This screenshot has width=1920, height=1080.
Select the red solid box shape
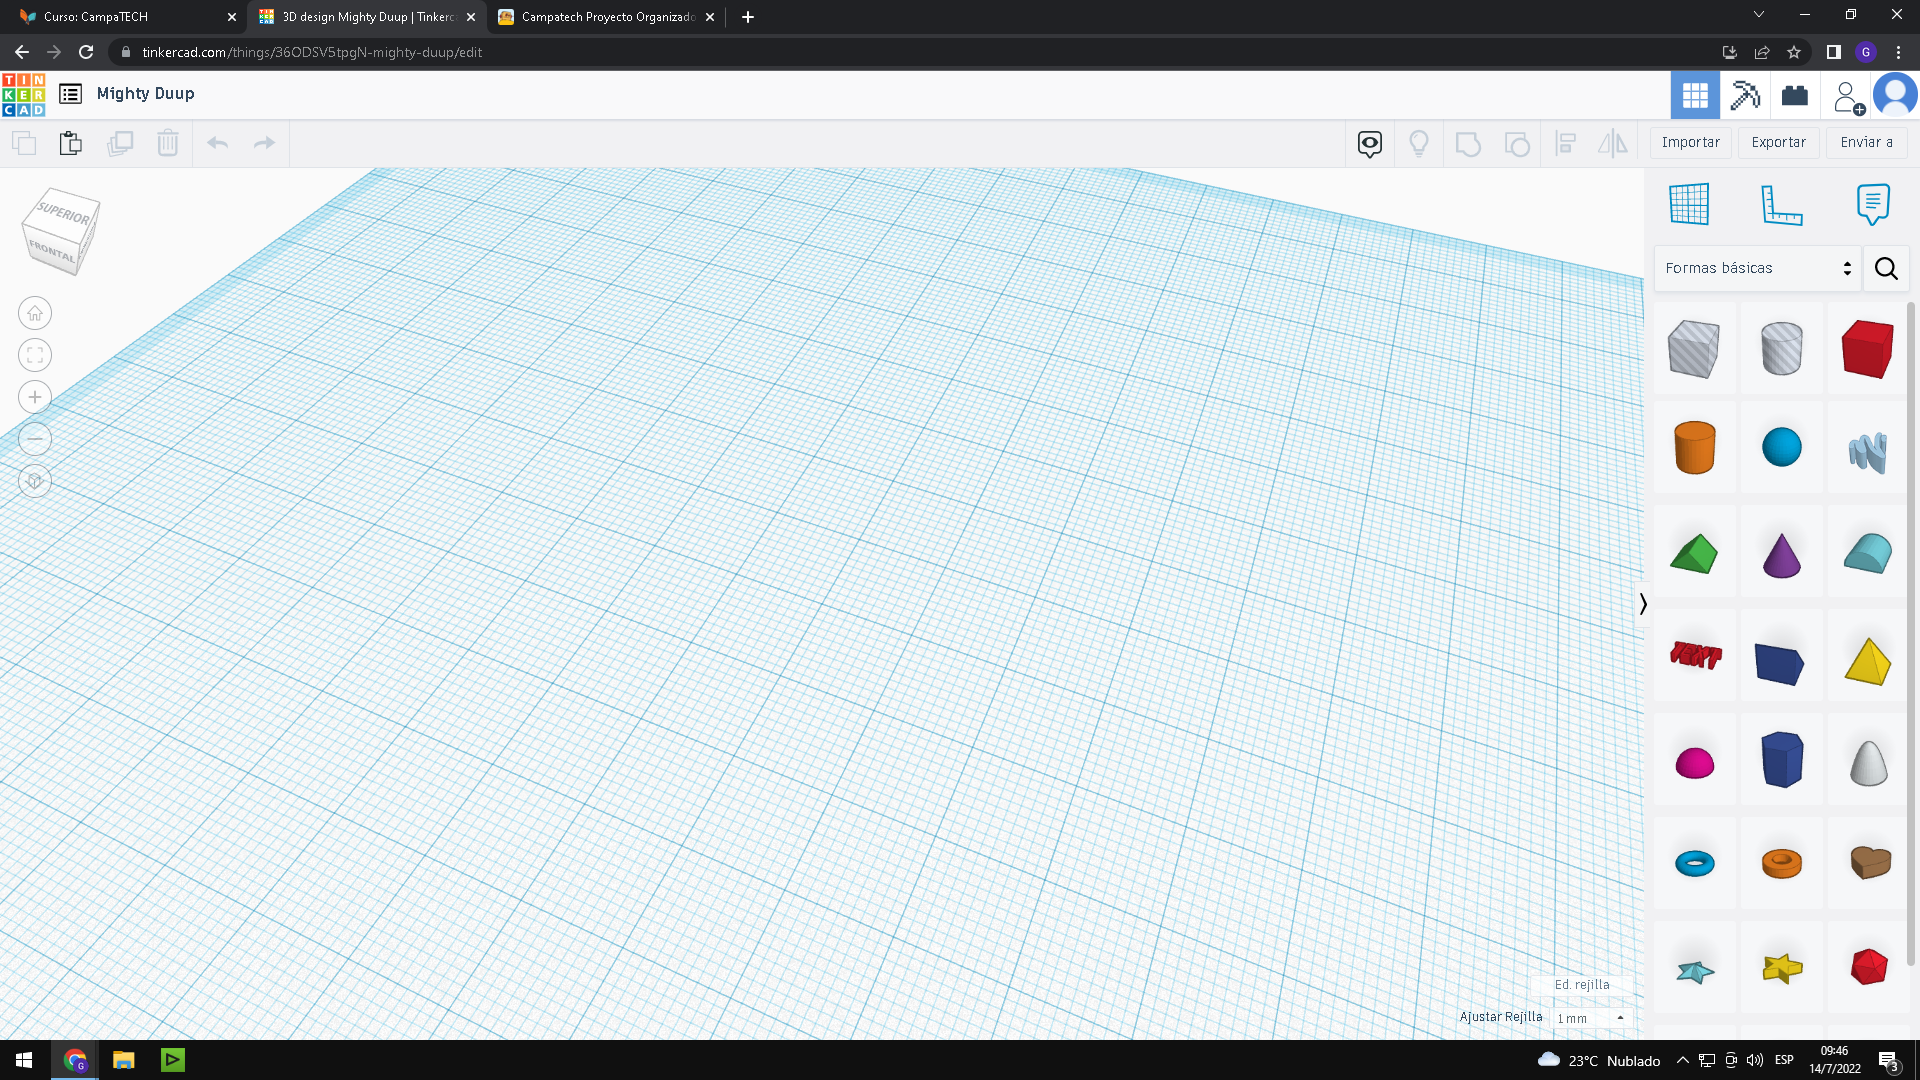click(1867, 349)
